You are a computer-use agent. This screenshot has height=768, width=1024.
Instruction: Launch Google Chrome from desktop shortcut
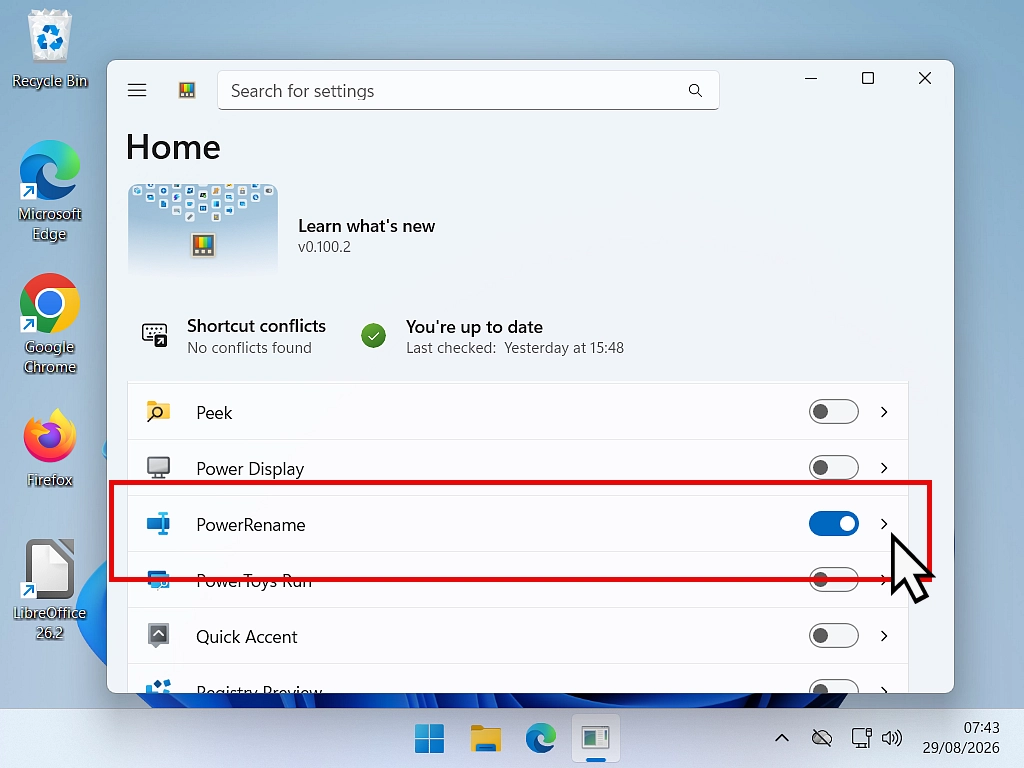50,324
